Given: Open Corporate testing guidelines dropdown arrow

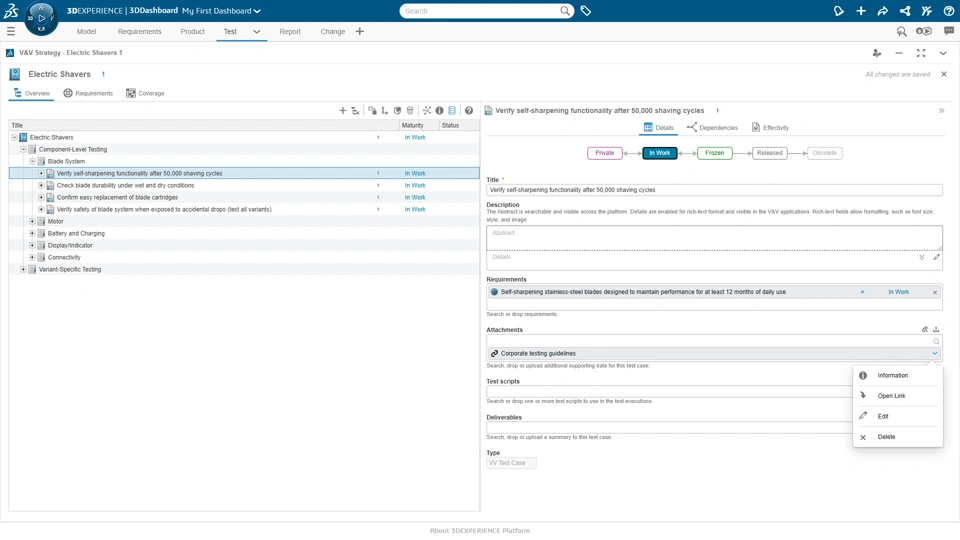Looking at the screenshot, I should click(935, 353).
